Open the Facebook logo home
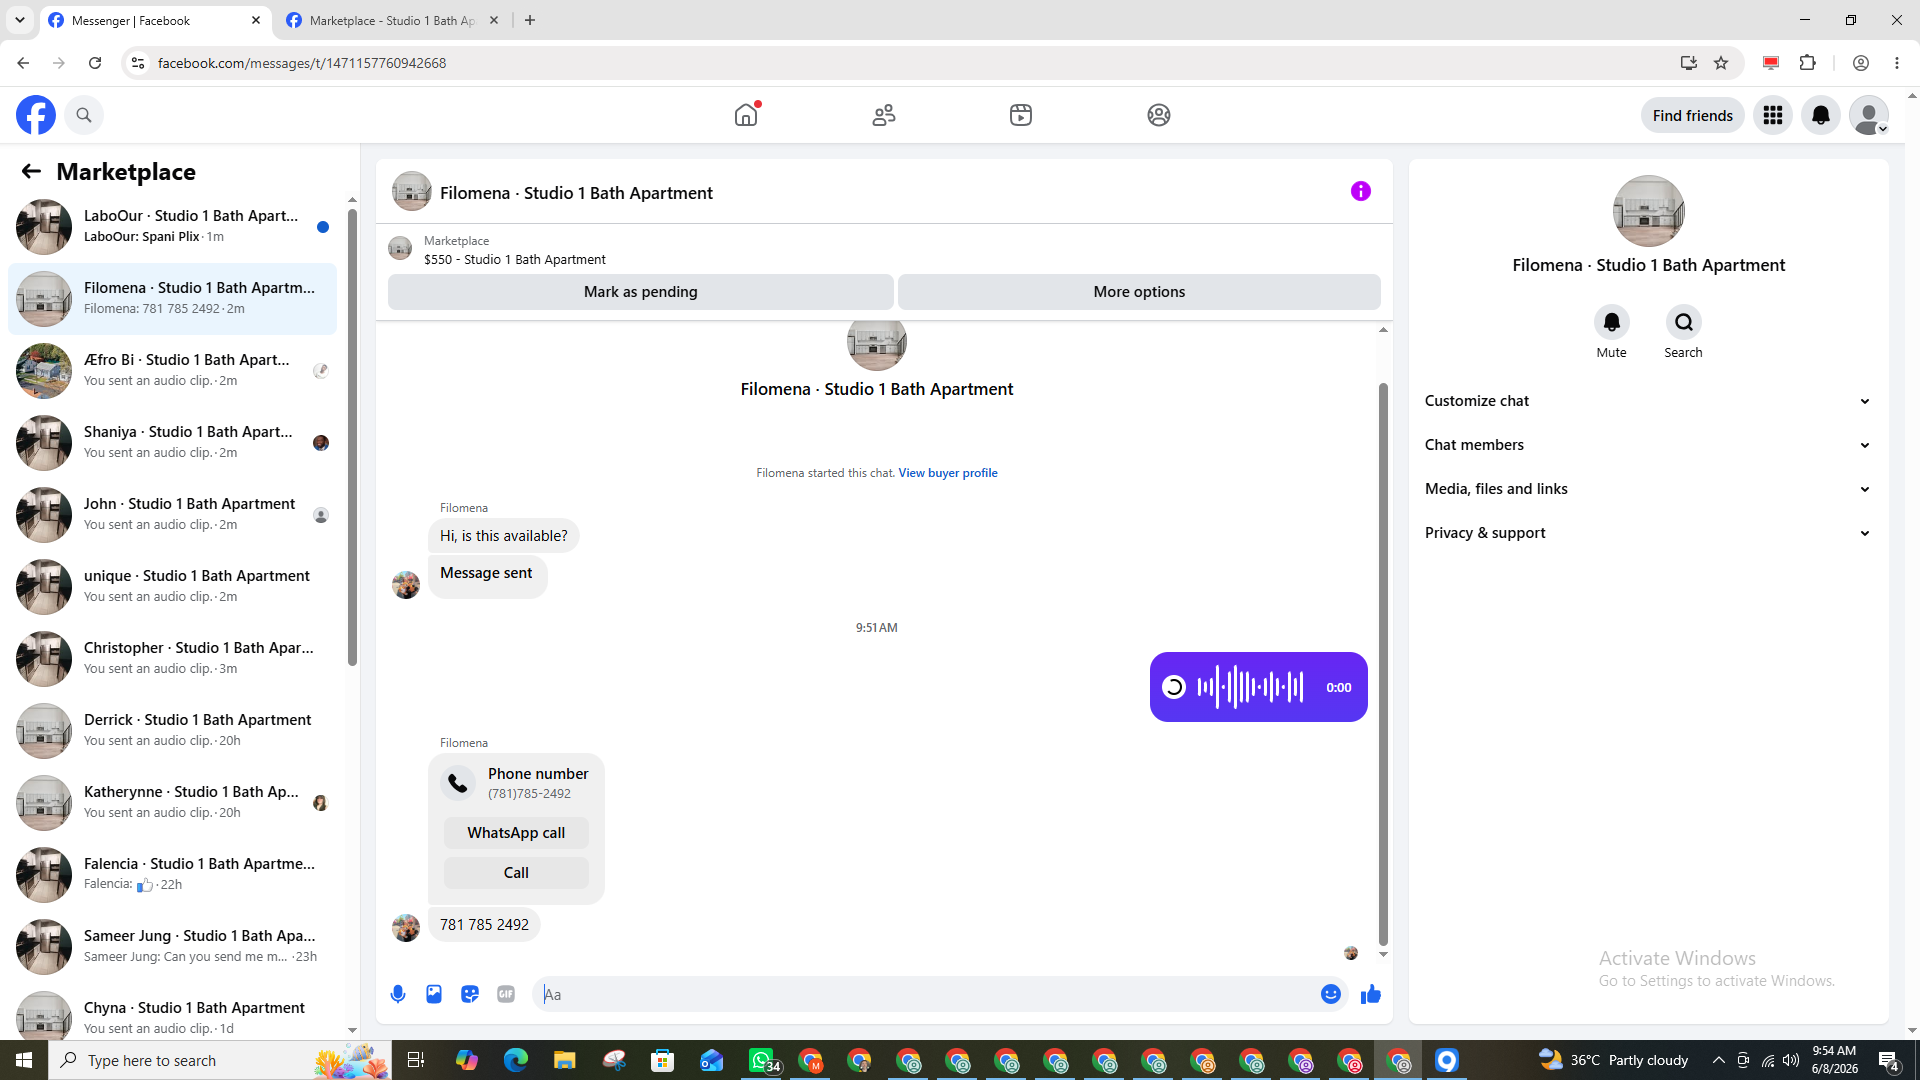Viewport: 1920px width, 1080px height. [36, 115]
